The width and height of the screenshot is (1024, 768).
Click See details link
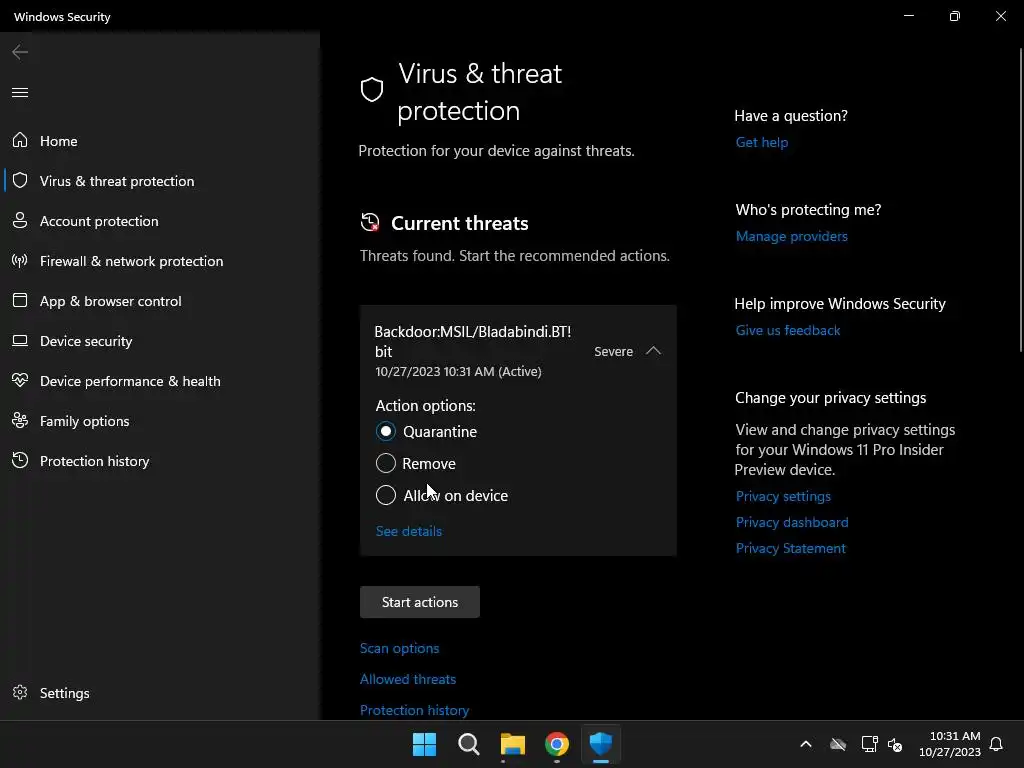coord(409,531)
